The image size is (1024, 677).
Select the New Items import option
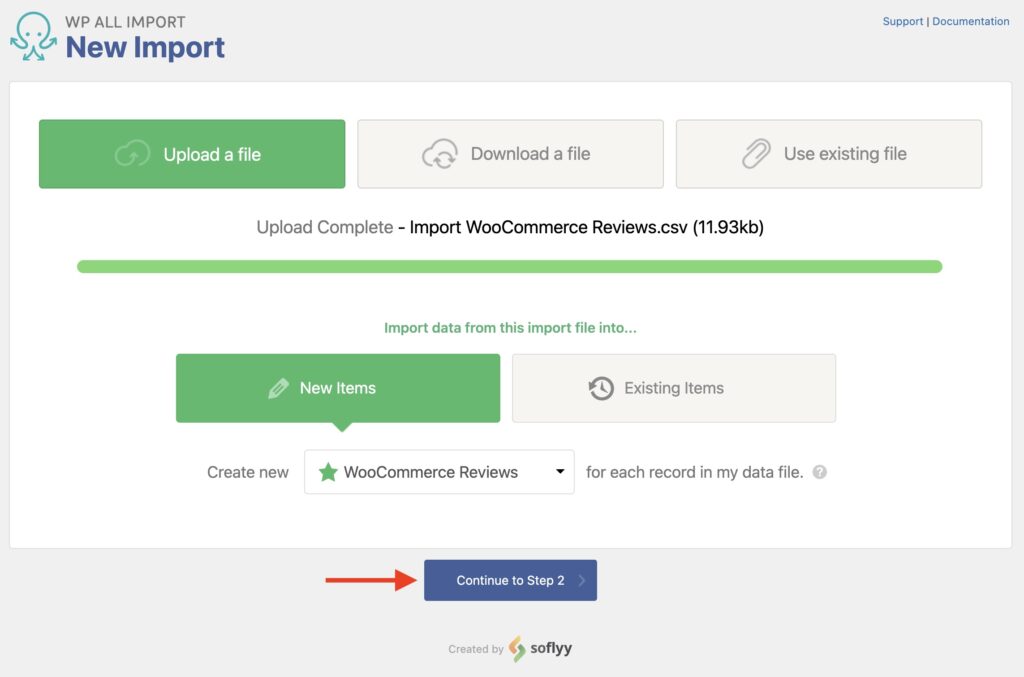[338, 388]
